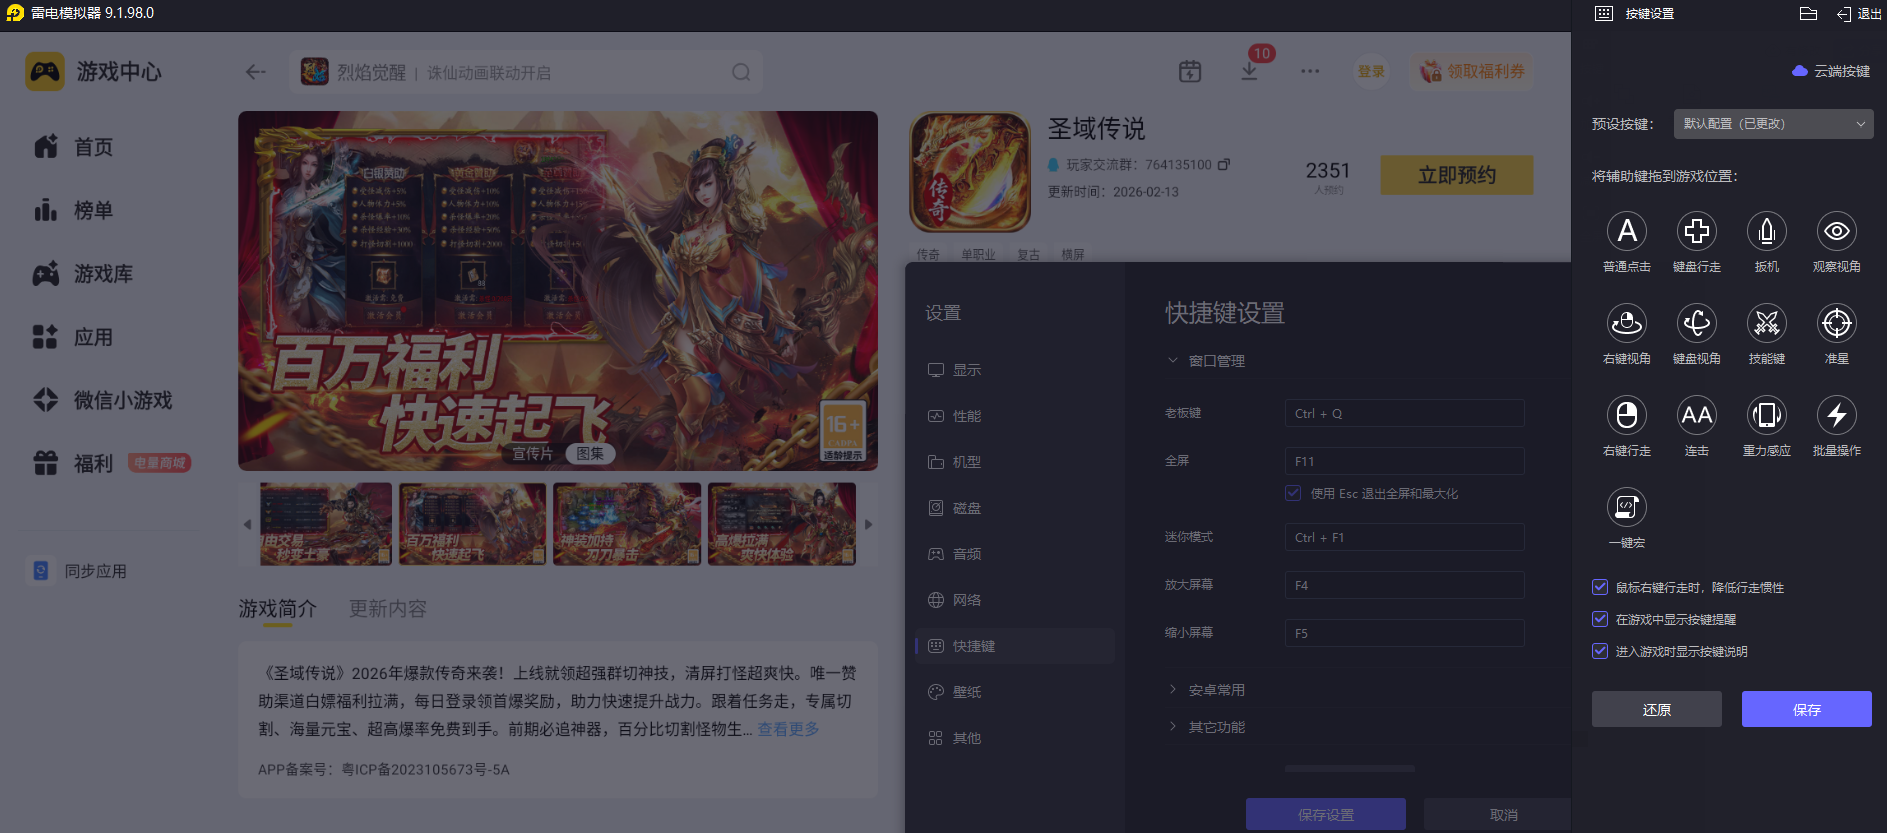1887x833 pixels.
Task: Click the 放大屏幕 shortcut field
Action: click(x=1405, y=585)
